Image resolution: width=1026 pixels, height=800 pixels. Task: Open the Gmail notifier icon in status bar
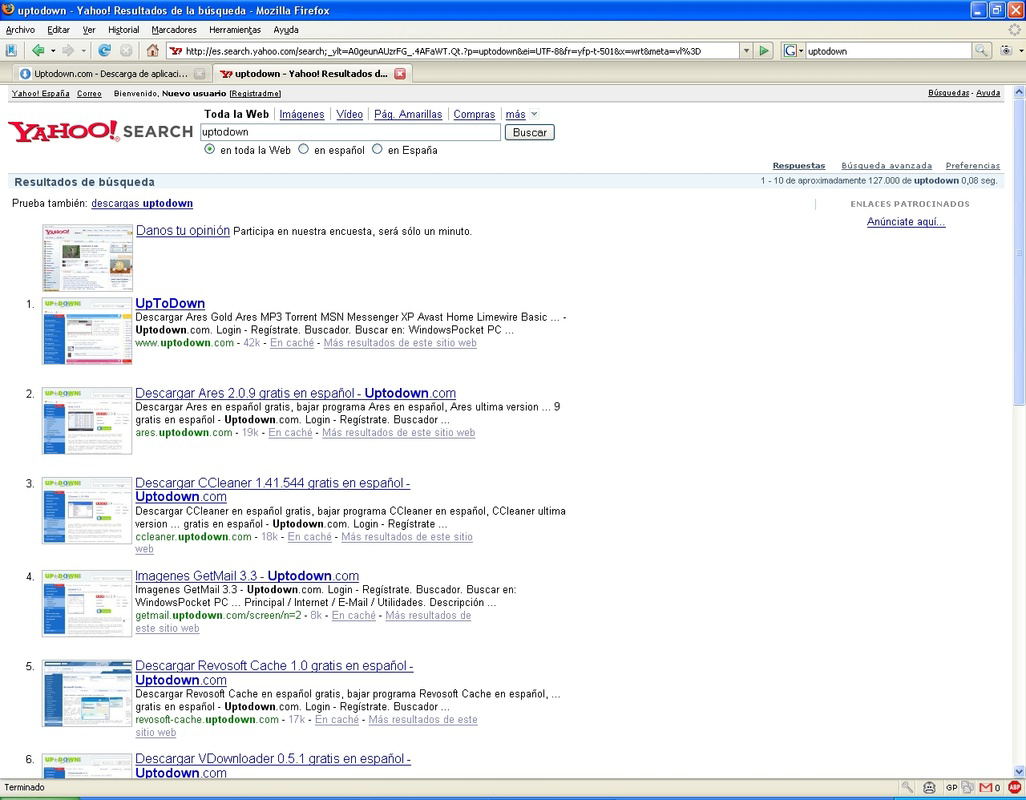point(986,788)
